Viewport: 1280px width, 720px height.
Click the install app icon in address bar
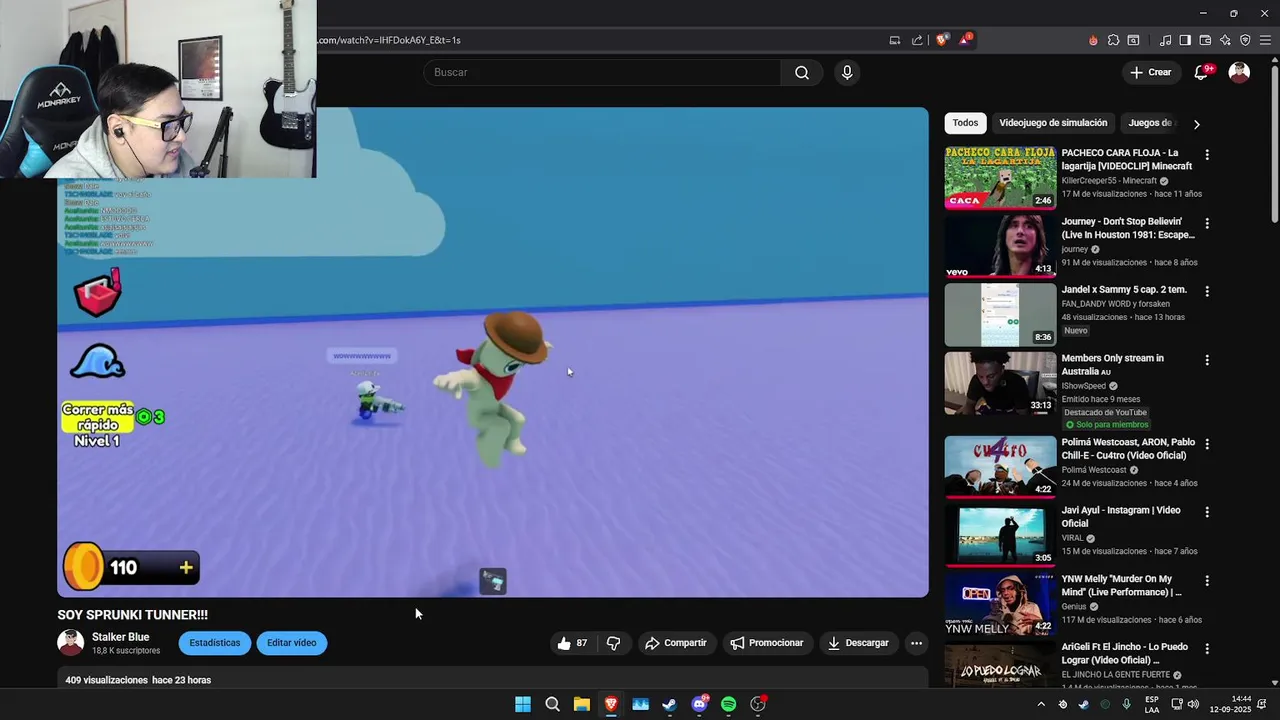[x=895, y=40]
